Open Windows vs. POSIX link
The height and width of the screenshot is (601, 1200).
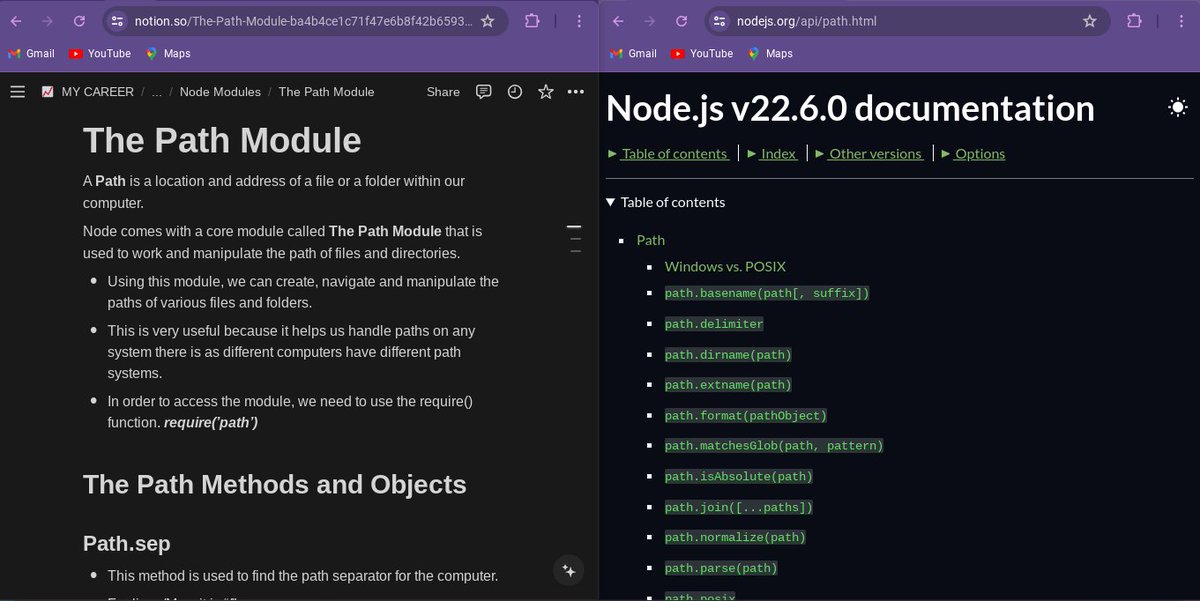tap(725, 266)
